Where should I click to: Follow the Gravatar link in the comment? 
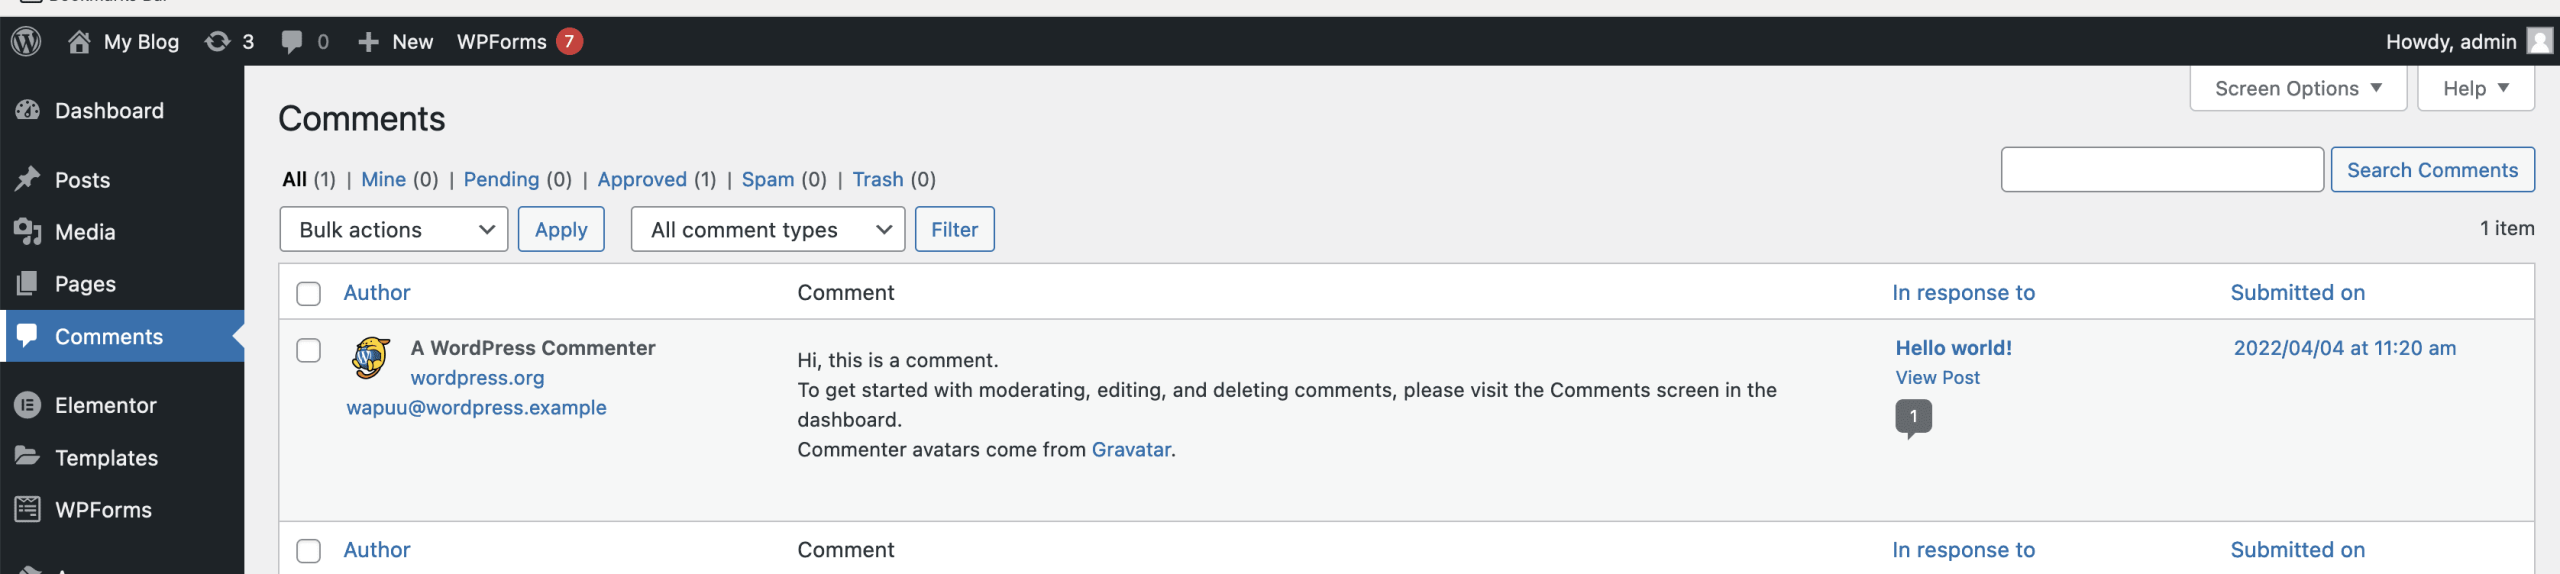coord(1131,449)
